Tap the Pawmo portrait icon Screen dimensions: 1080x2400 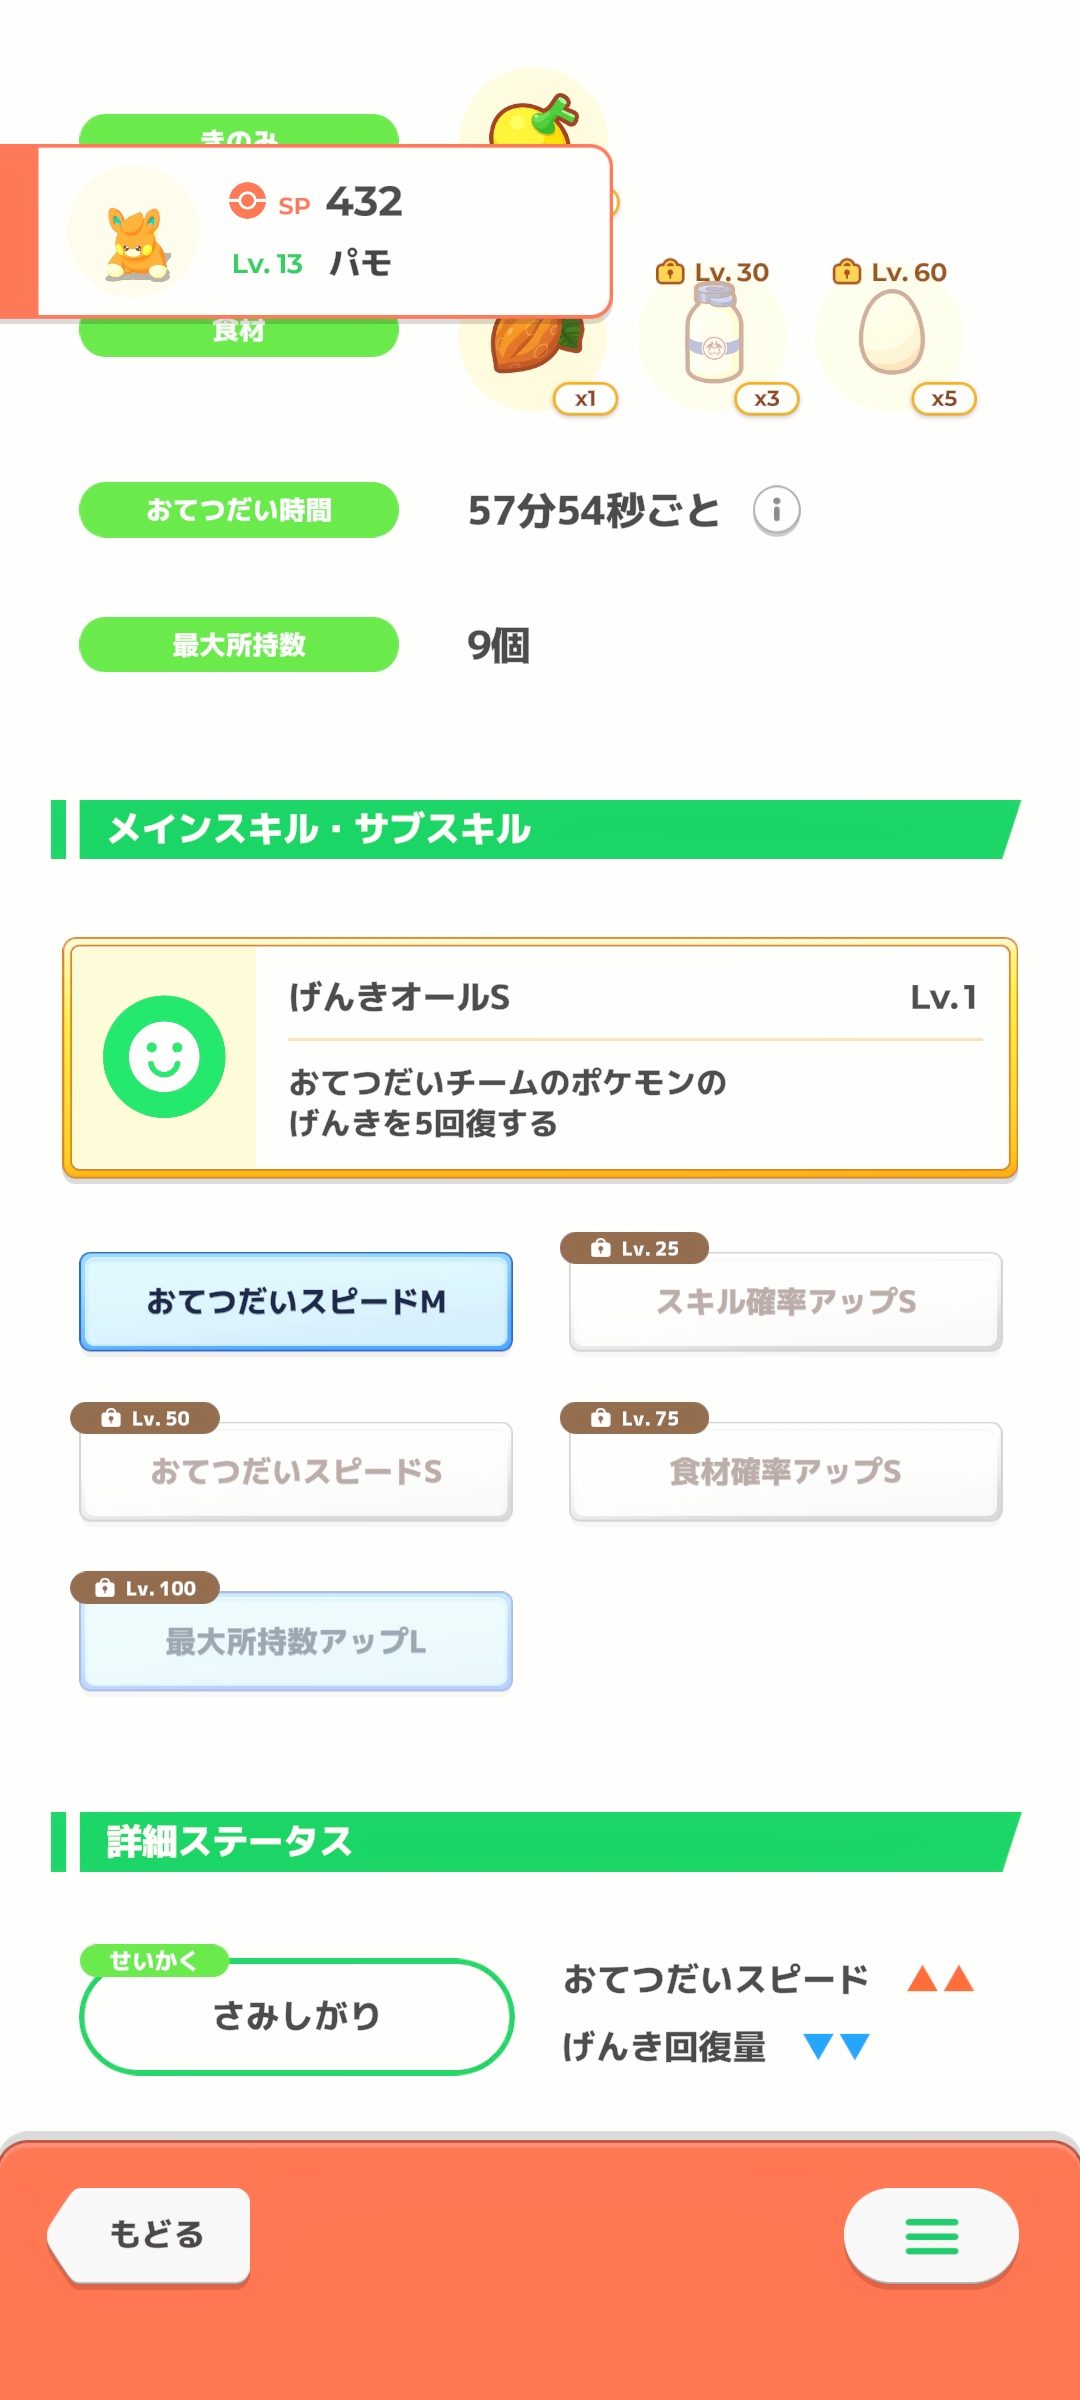click(134, 232)
